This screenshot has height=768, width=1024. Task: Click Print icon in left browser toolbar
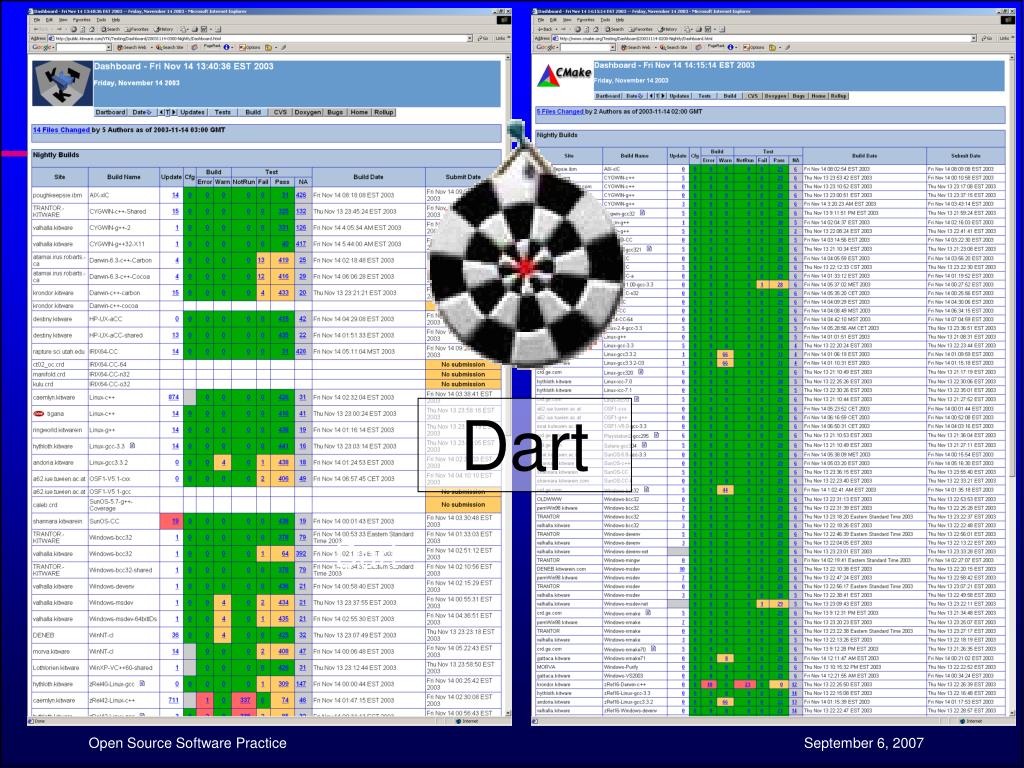(195, 29)
